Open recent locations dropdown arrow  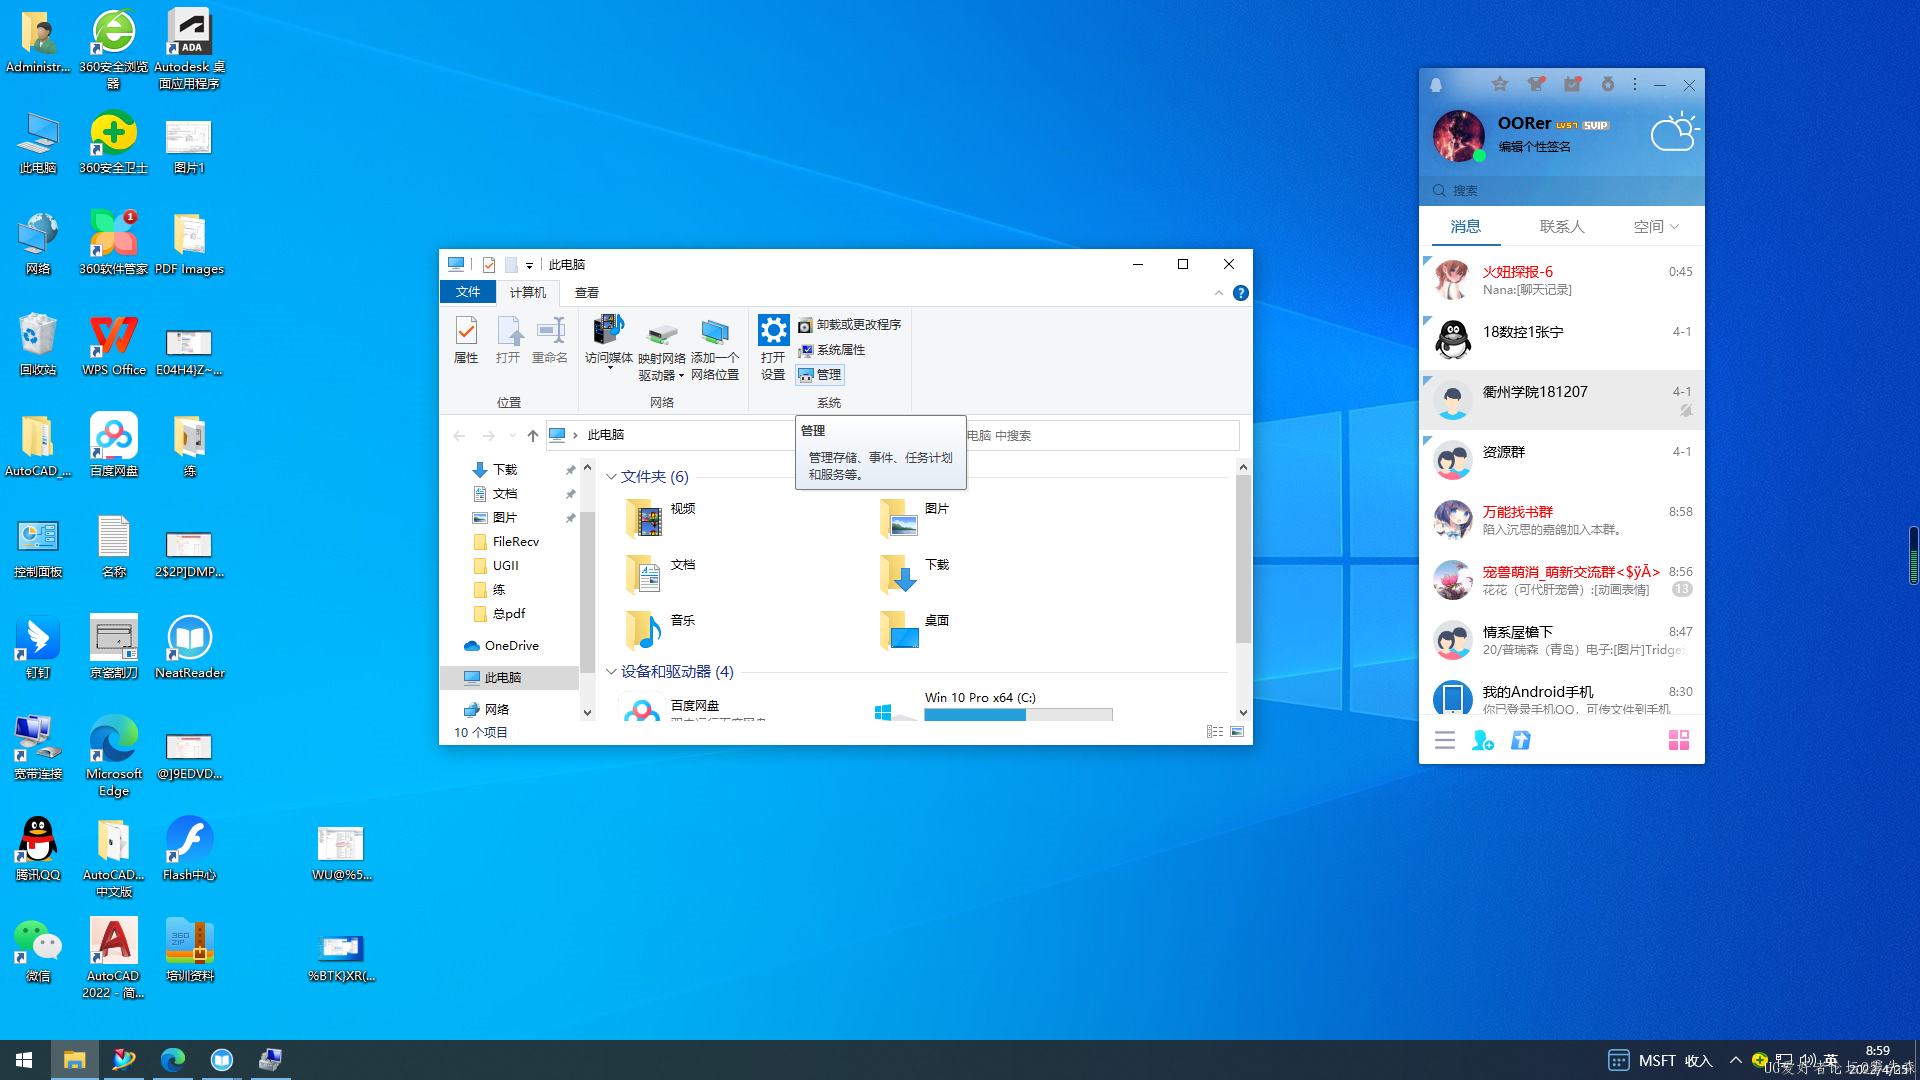[x=512, y=435]
